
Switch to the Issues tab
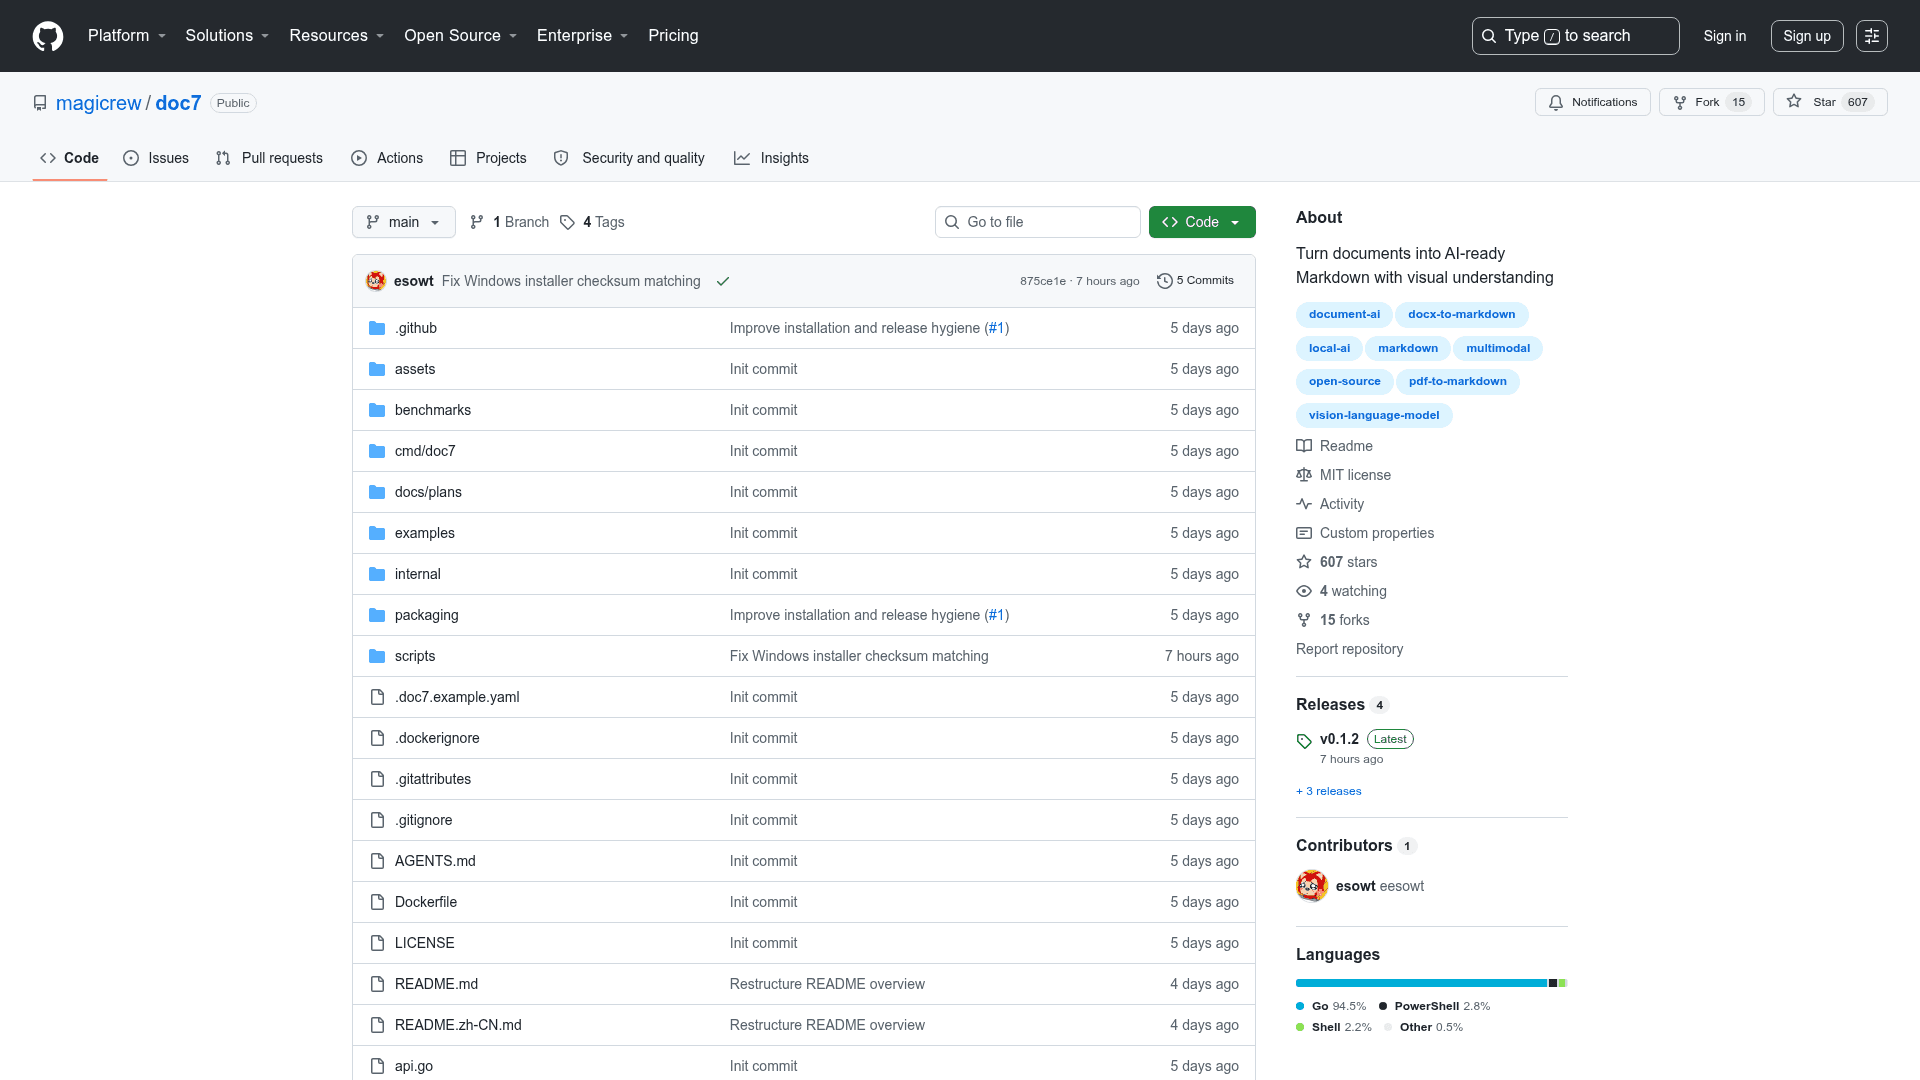click(x=156, y=158)
